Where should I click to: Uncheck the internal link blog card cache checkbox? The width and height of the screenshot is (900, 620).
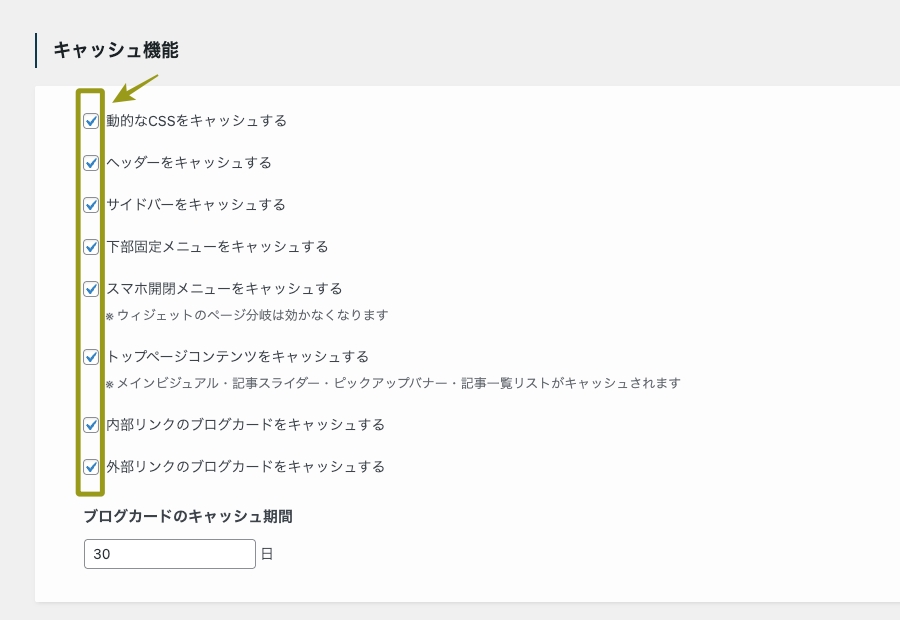[91, 424]
